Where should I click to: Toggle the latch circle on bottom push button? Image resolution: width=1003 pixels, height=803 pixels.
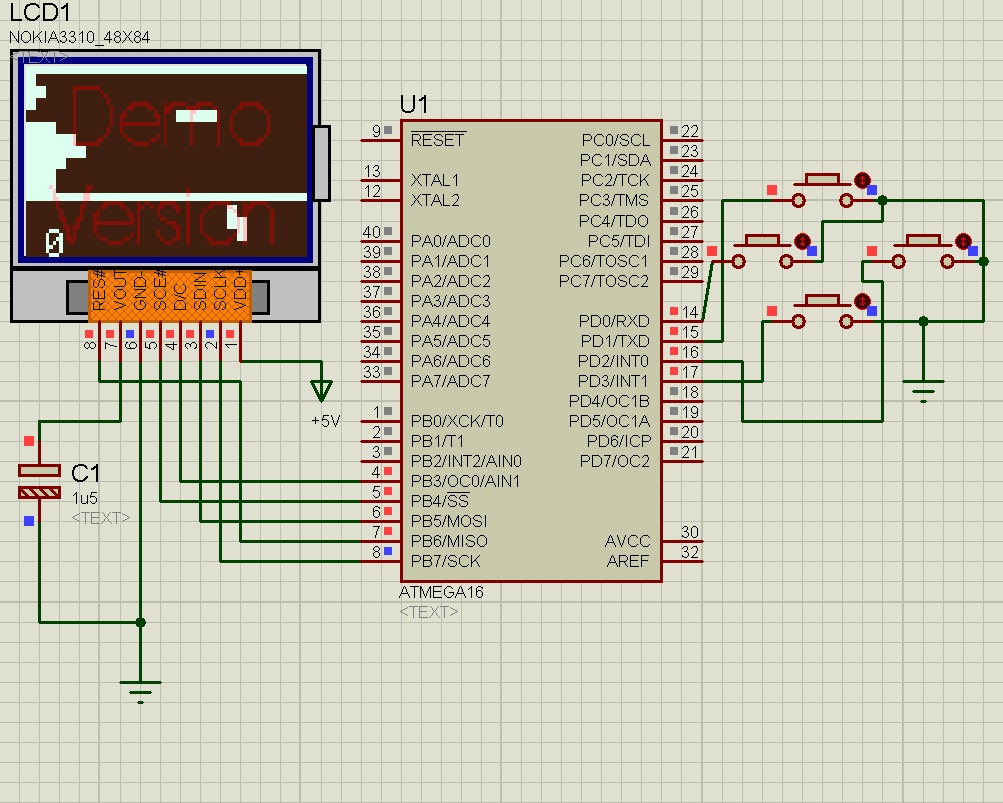[862, 301]
